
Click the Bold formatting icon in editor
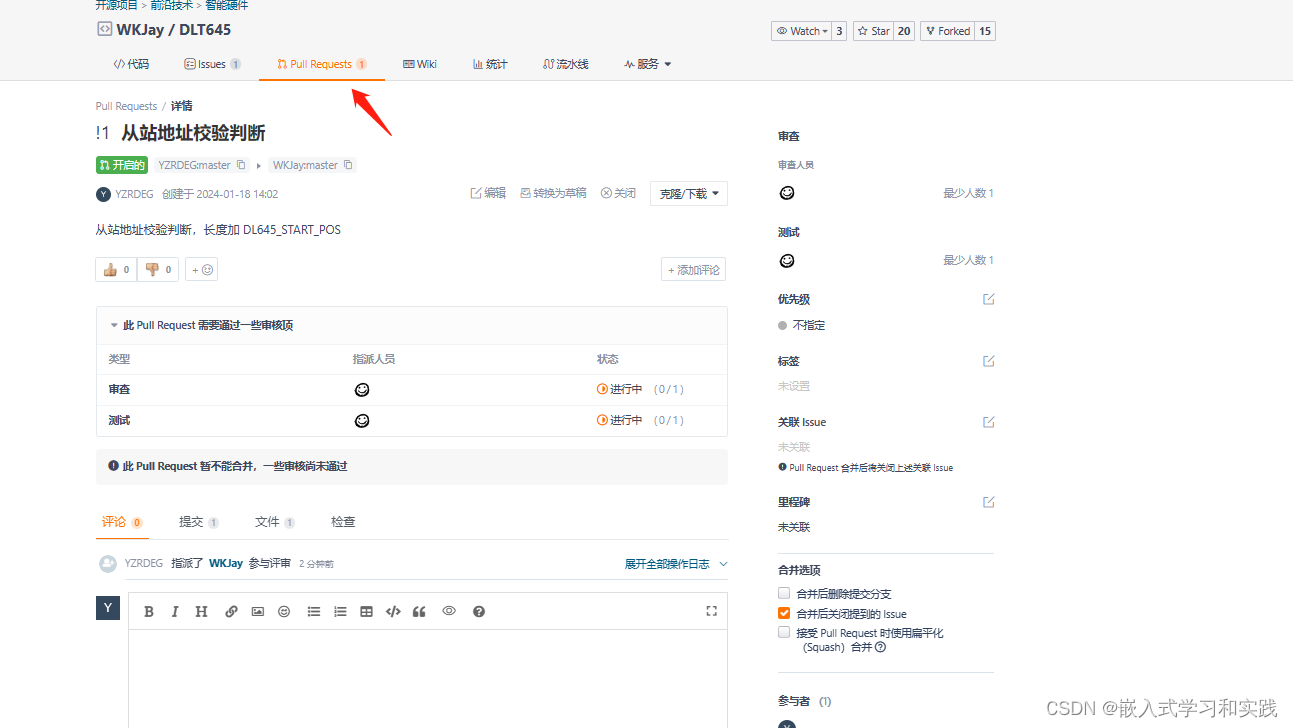[x=149, y=611]
